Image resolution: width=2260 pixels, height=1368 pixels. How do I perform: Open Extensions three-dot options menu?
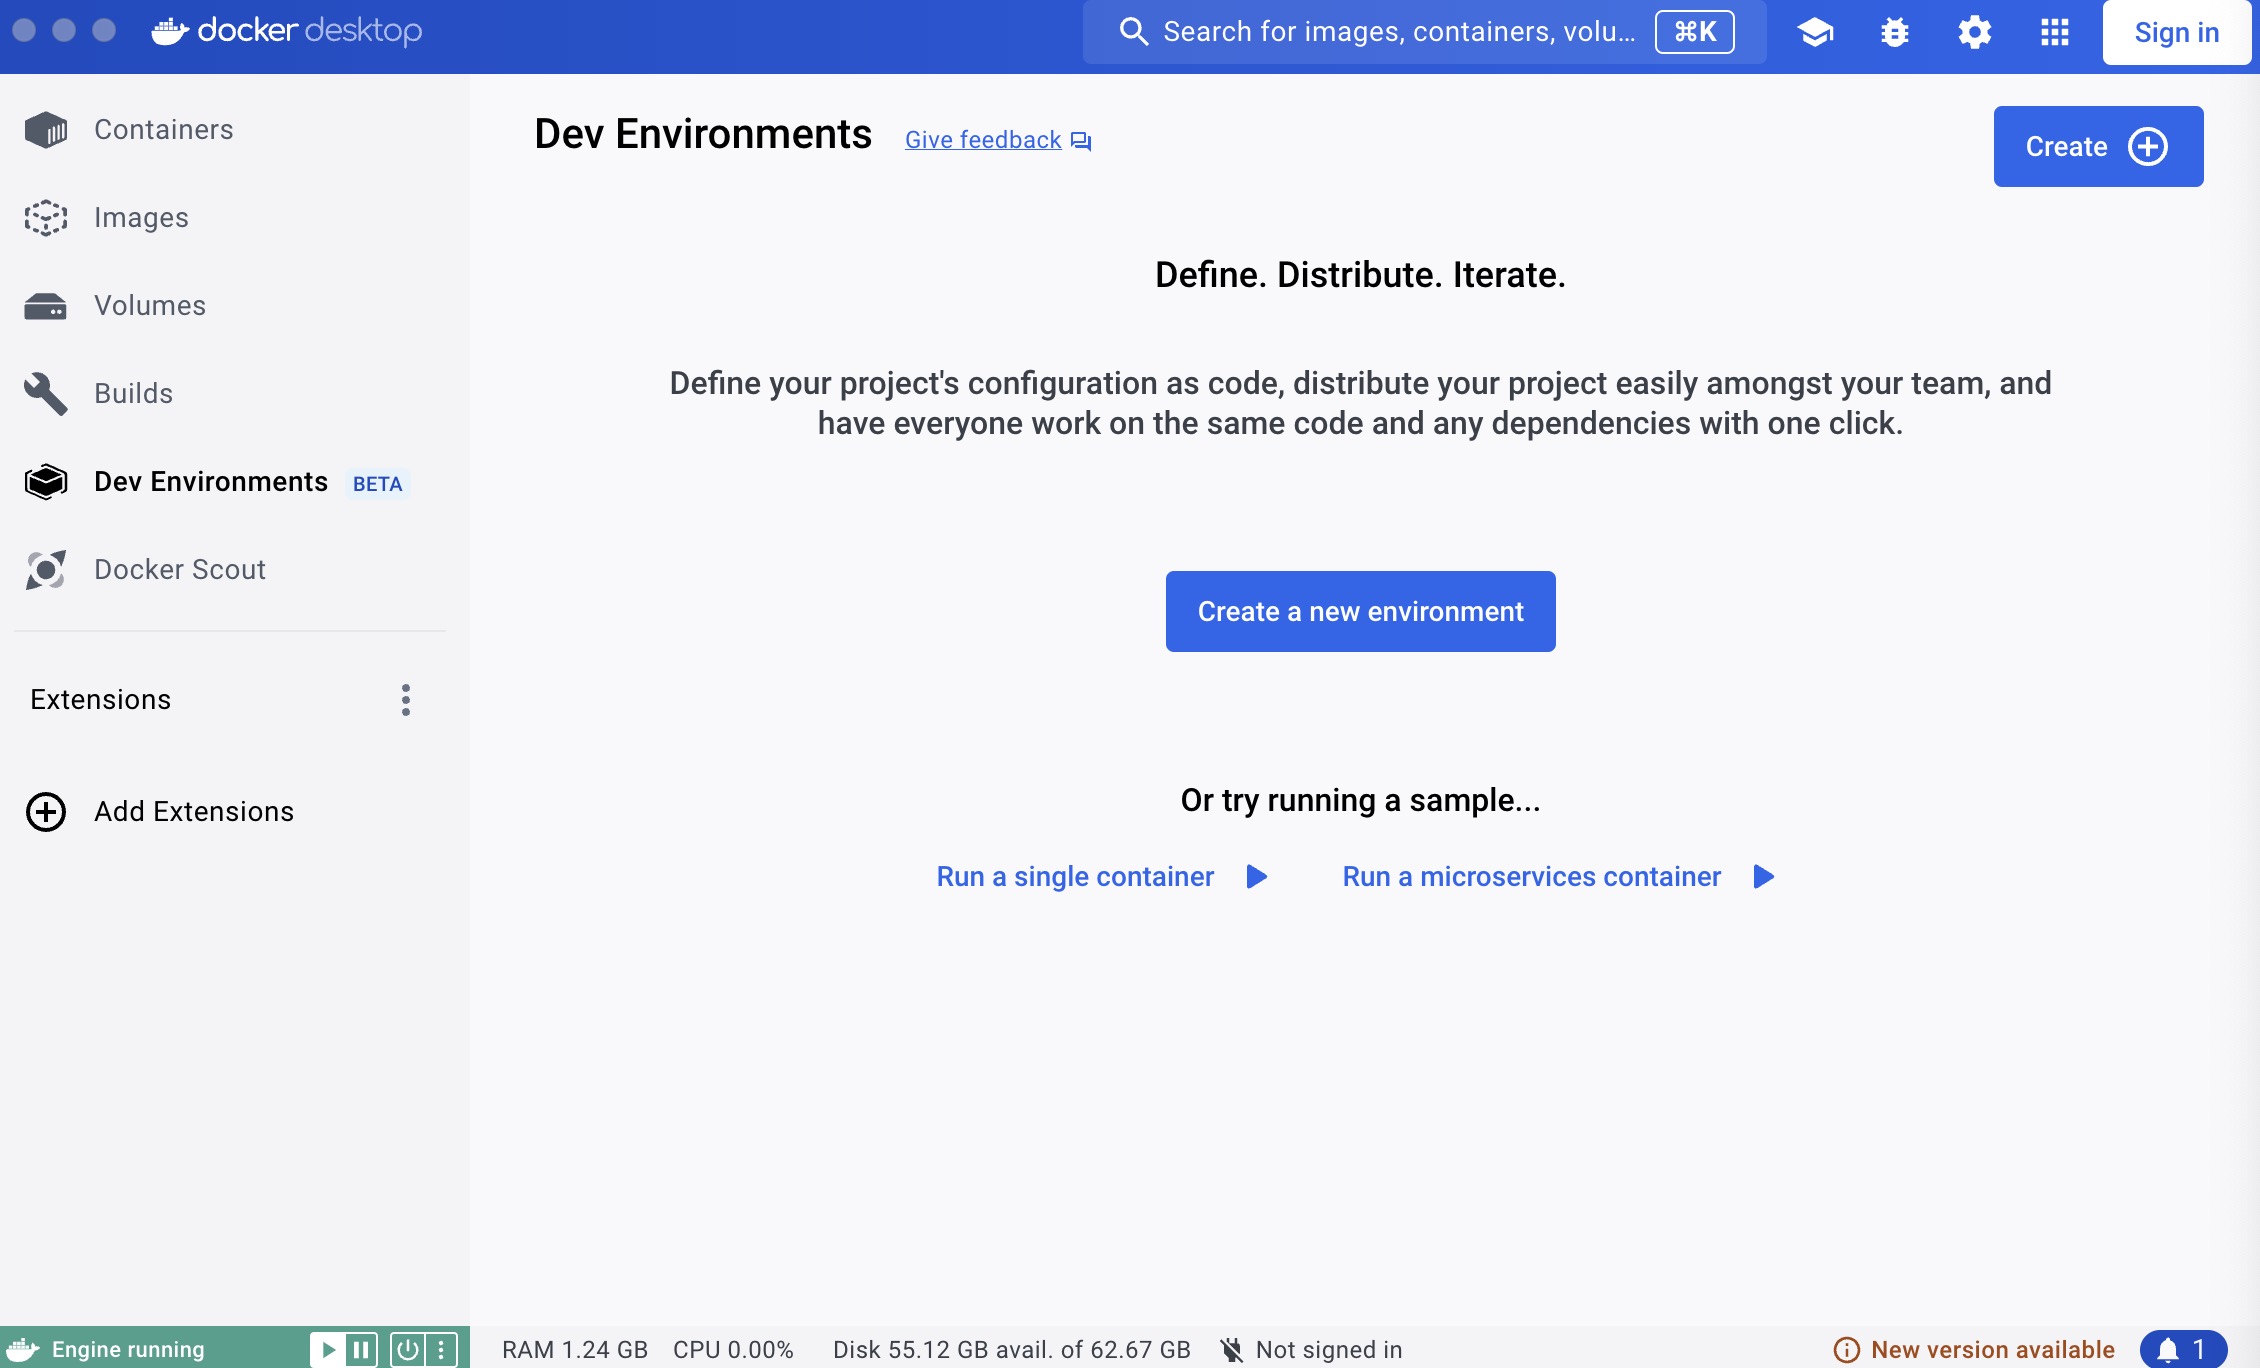406,700
